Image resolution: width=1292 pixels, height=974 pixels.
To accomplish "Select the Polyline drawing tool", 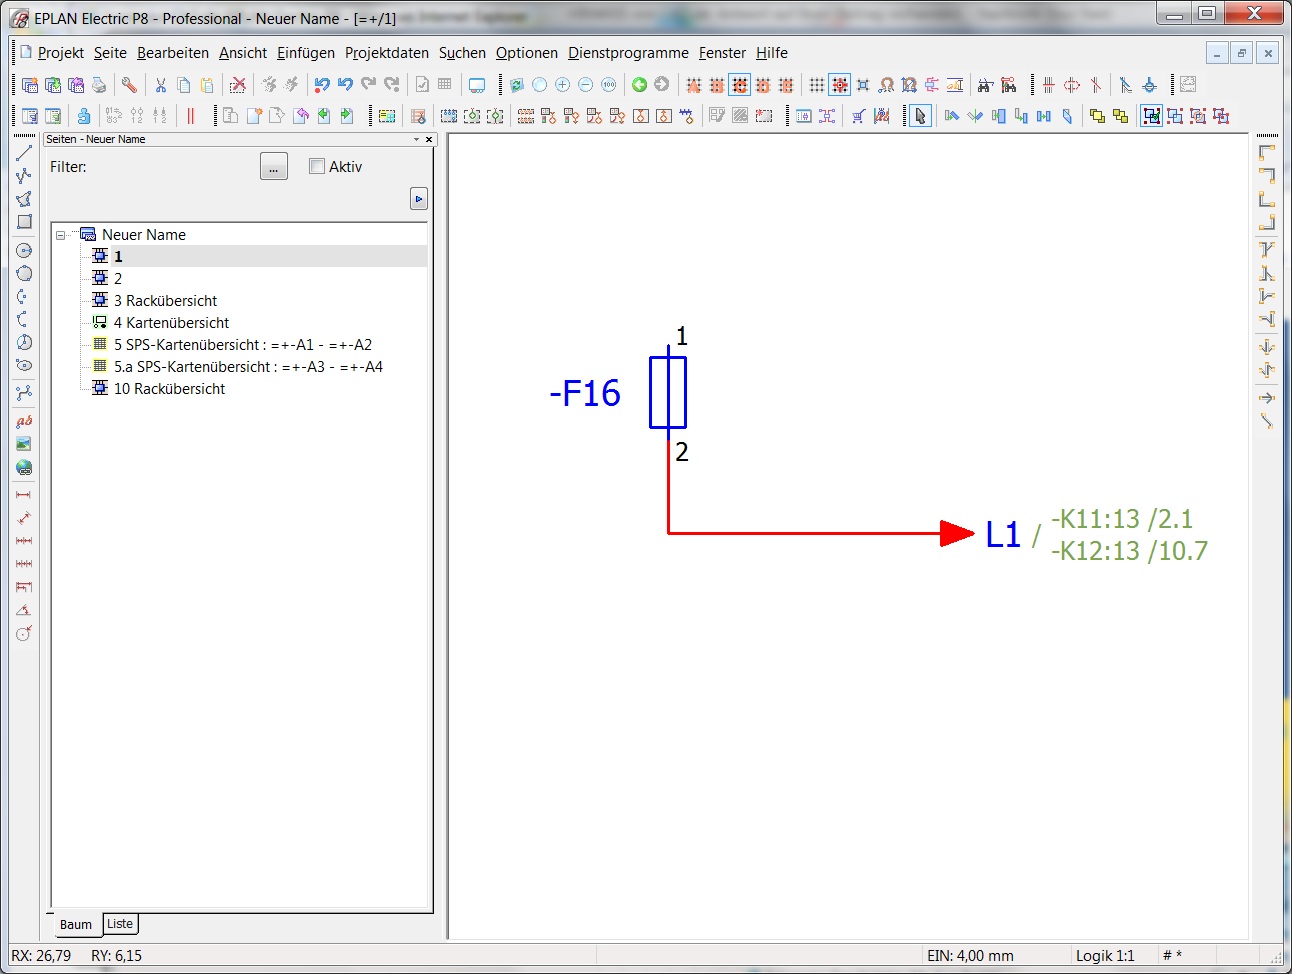I will point(24,176).
